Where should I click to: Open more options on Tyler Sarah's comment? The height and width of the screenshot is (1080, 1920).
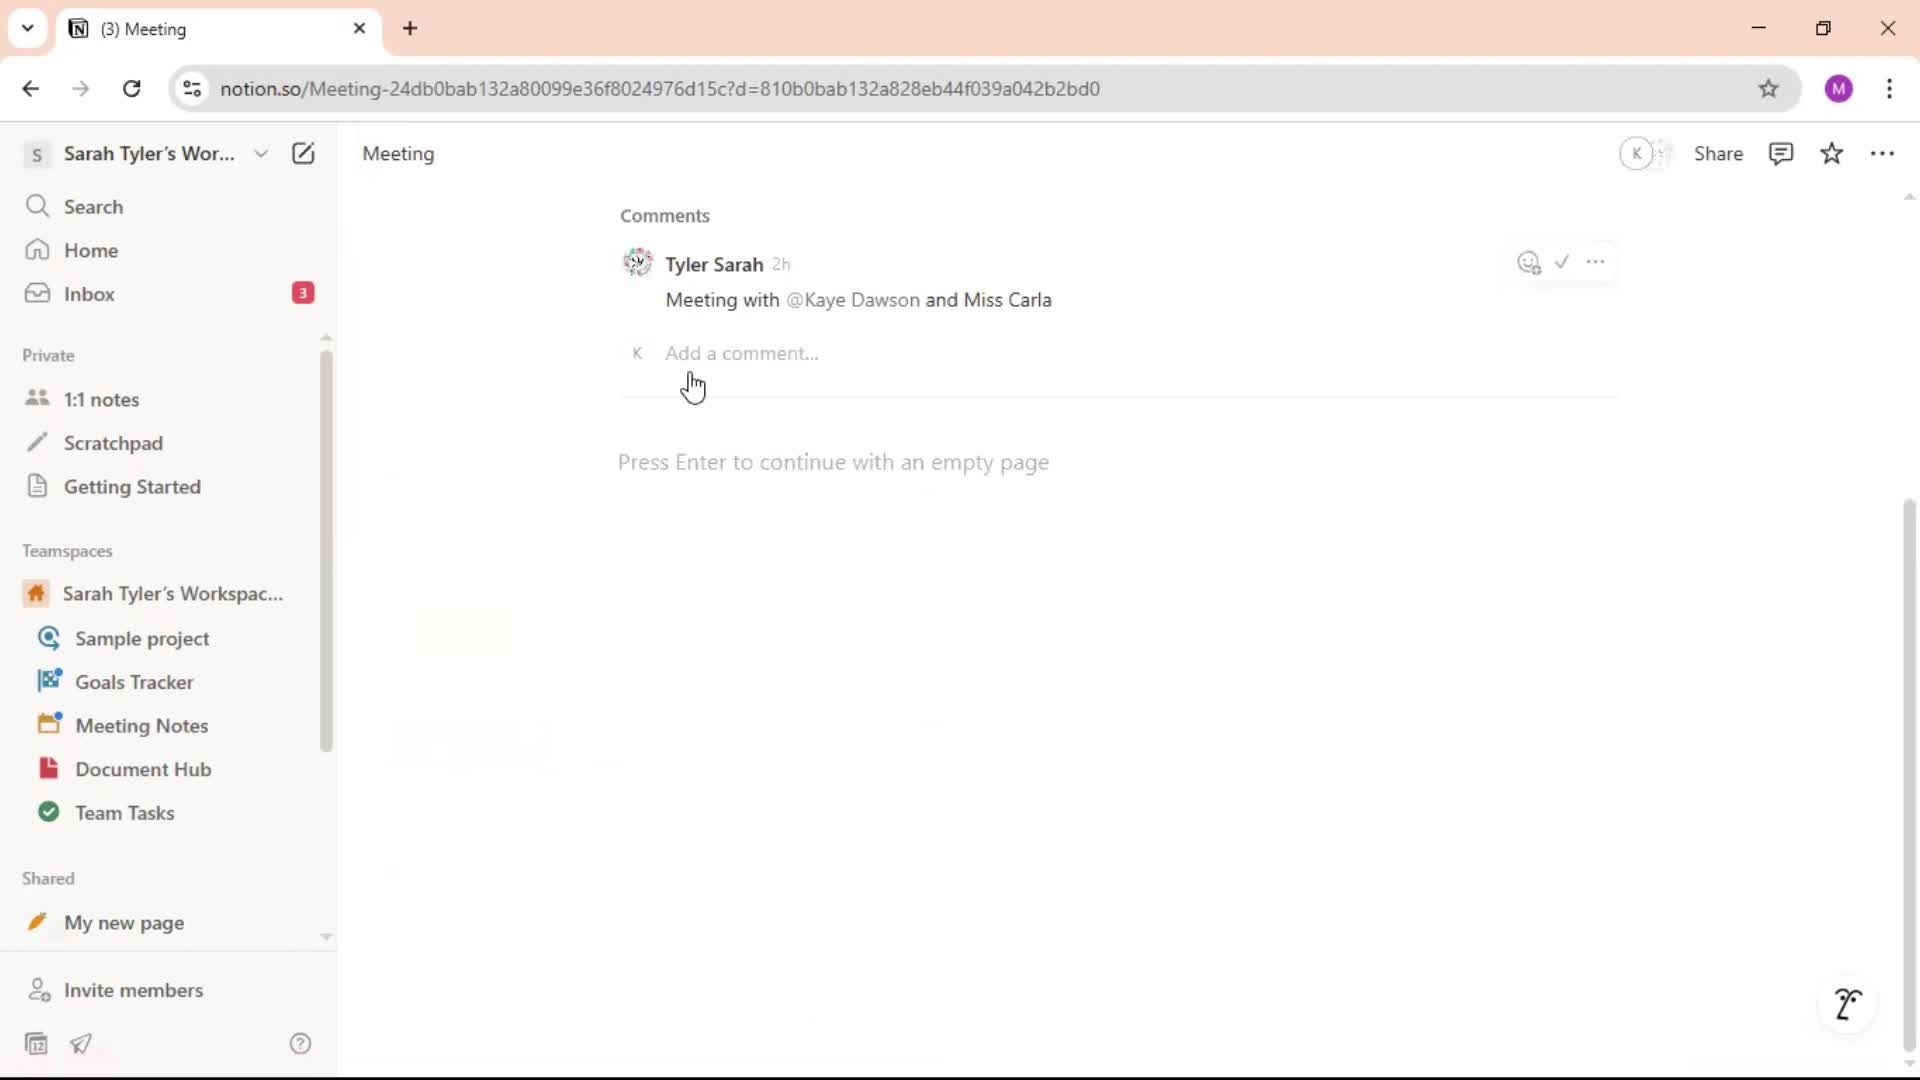(x=1596, y=262)
